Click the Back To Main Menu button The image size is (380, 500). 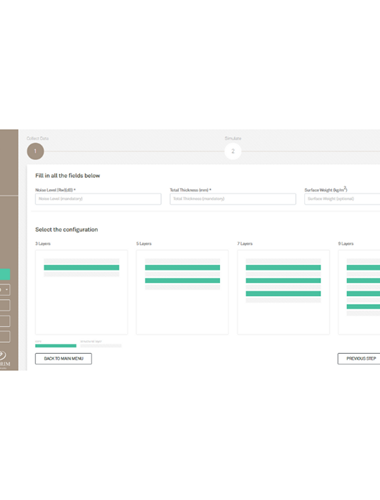point(63,359)
